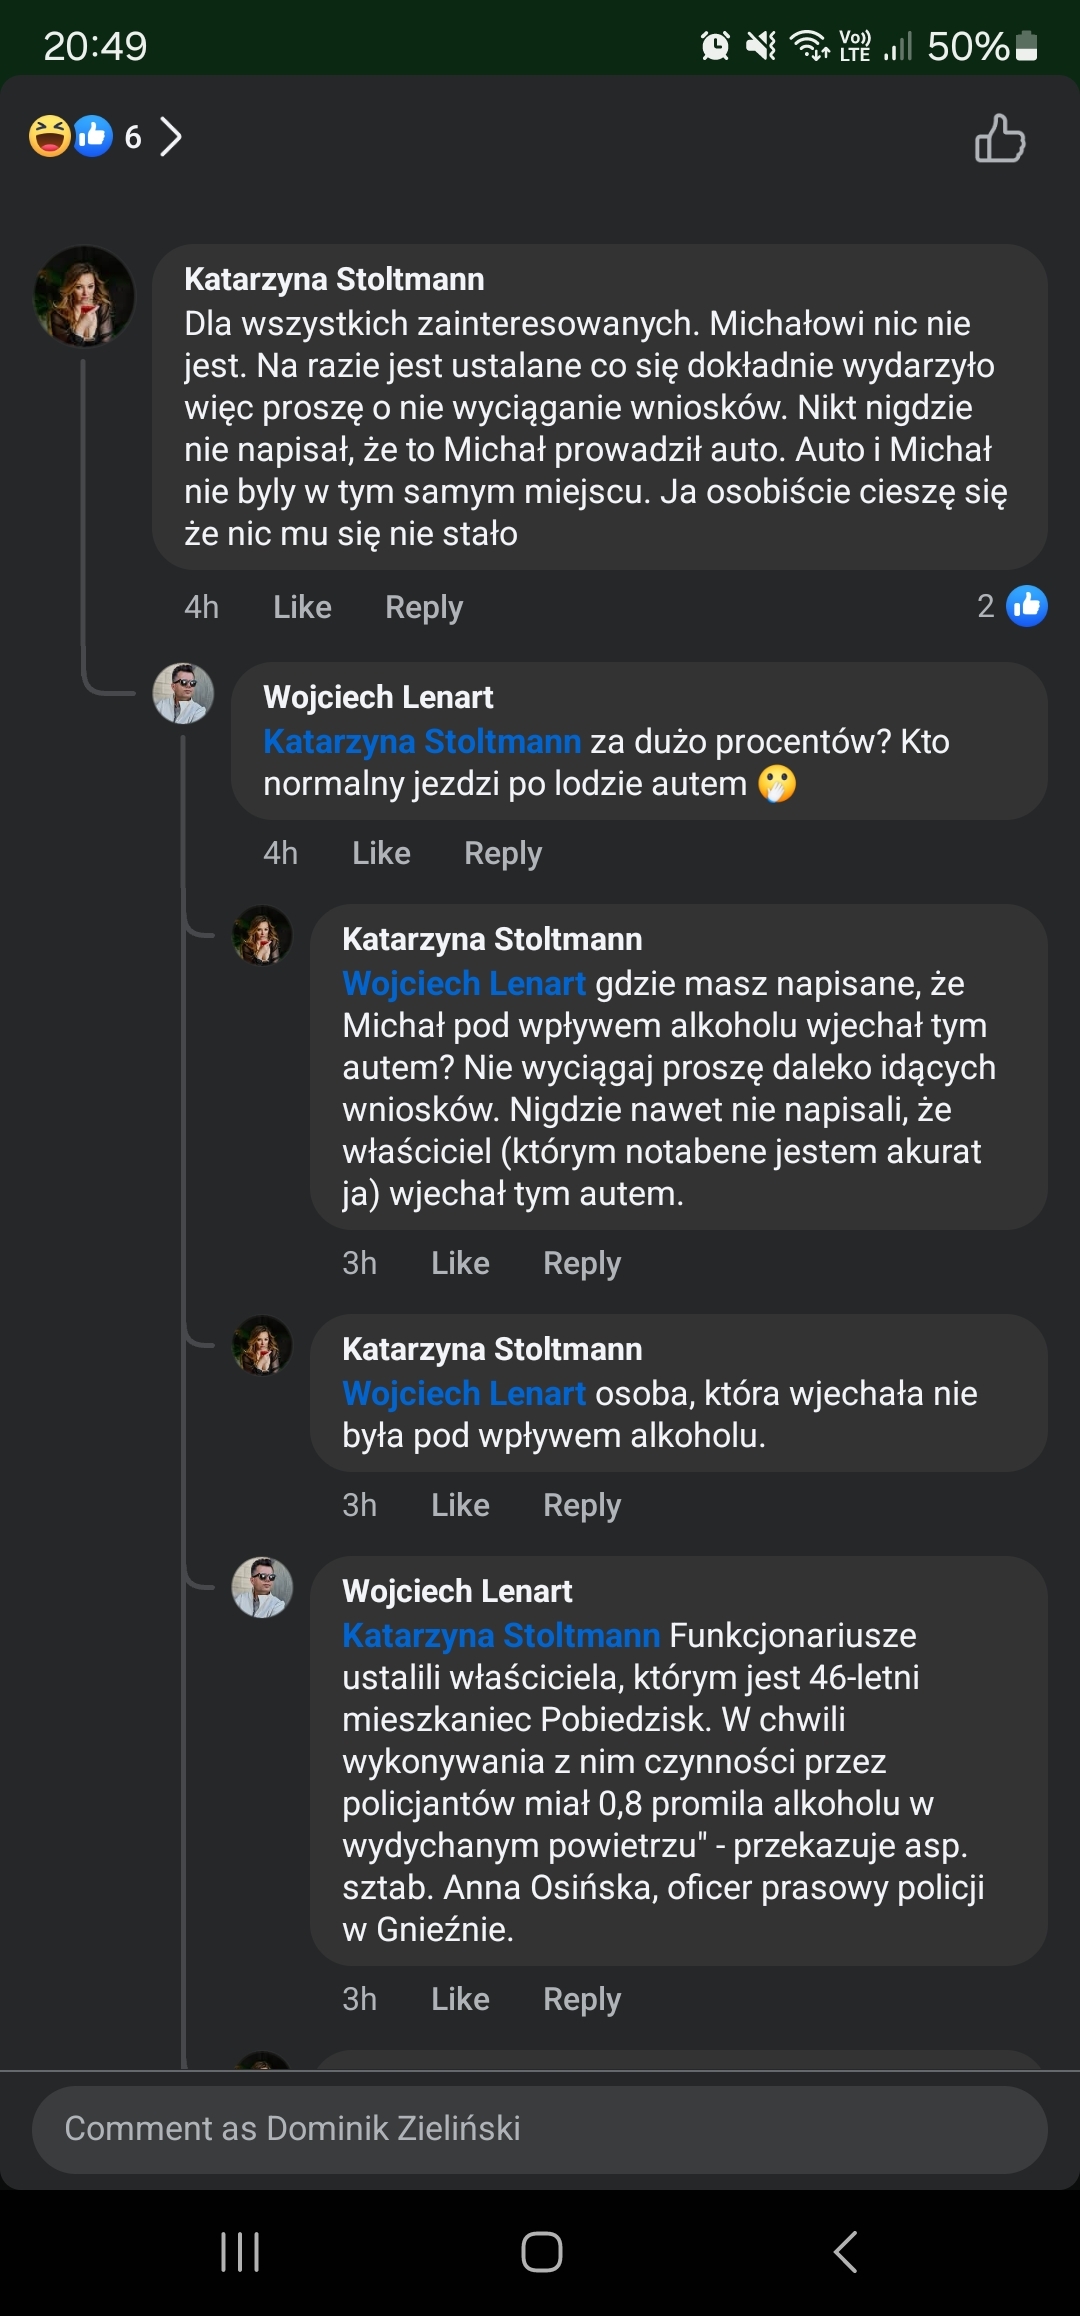Image resolution: width=1080 pixels, height=2316 pixels.
Task: Open Katarzyna Stoltmann's large profile picture
Action: coord(84,296)
